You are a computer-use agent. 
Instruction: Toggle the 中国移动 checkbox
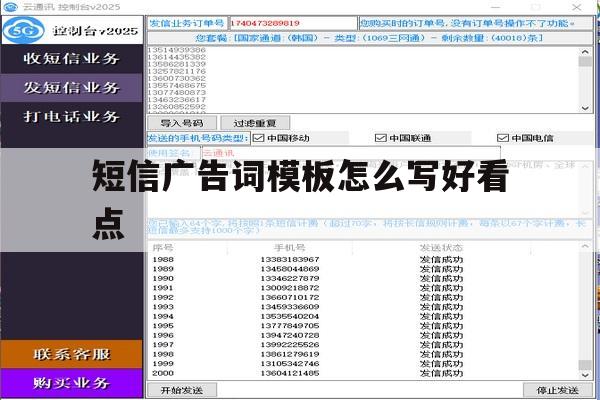[259, 138]
